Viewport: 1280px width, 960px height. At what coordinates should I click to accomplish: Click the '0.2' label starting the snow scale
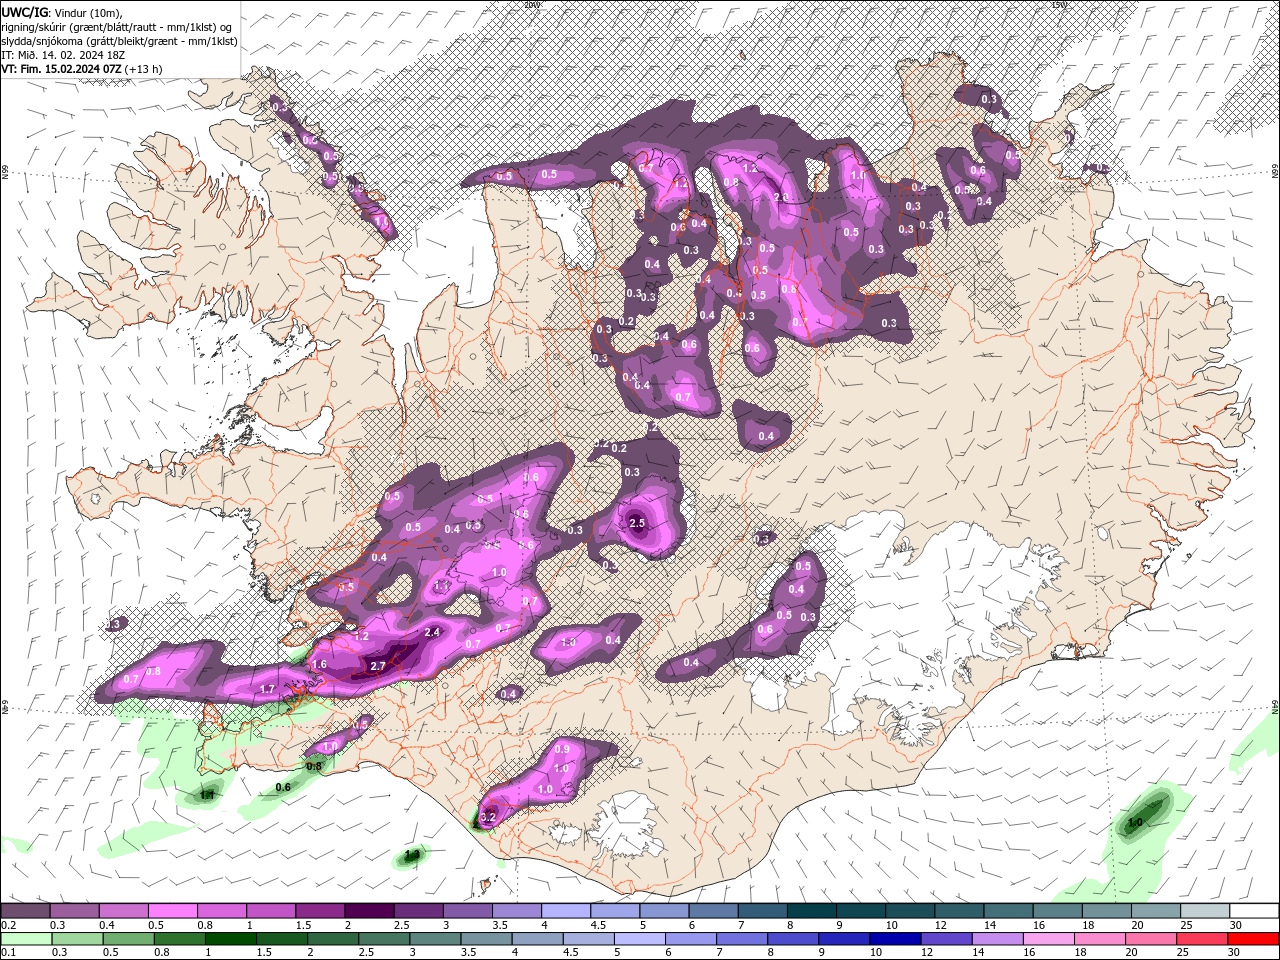[x=8, y=925]
